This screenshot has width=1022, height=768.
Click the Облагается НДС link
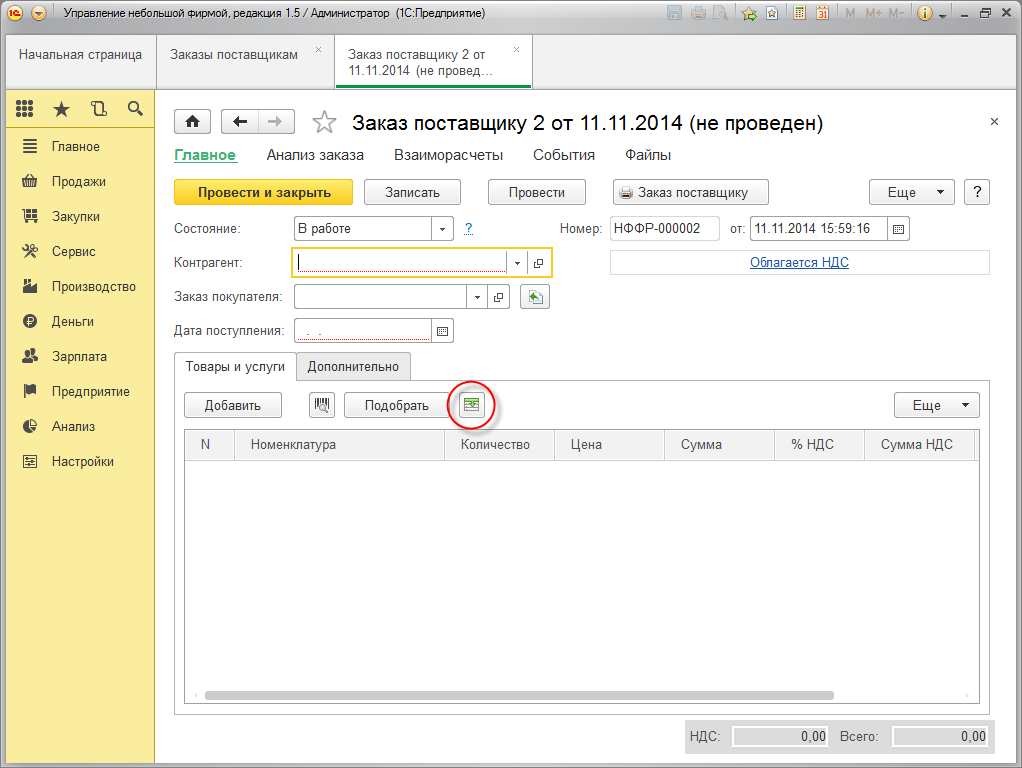coord(799,262)
